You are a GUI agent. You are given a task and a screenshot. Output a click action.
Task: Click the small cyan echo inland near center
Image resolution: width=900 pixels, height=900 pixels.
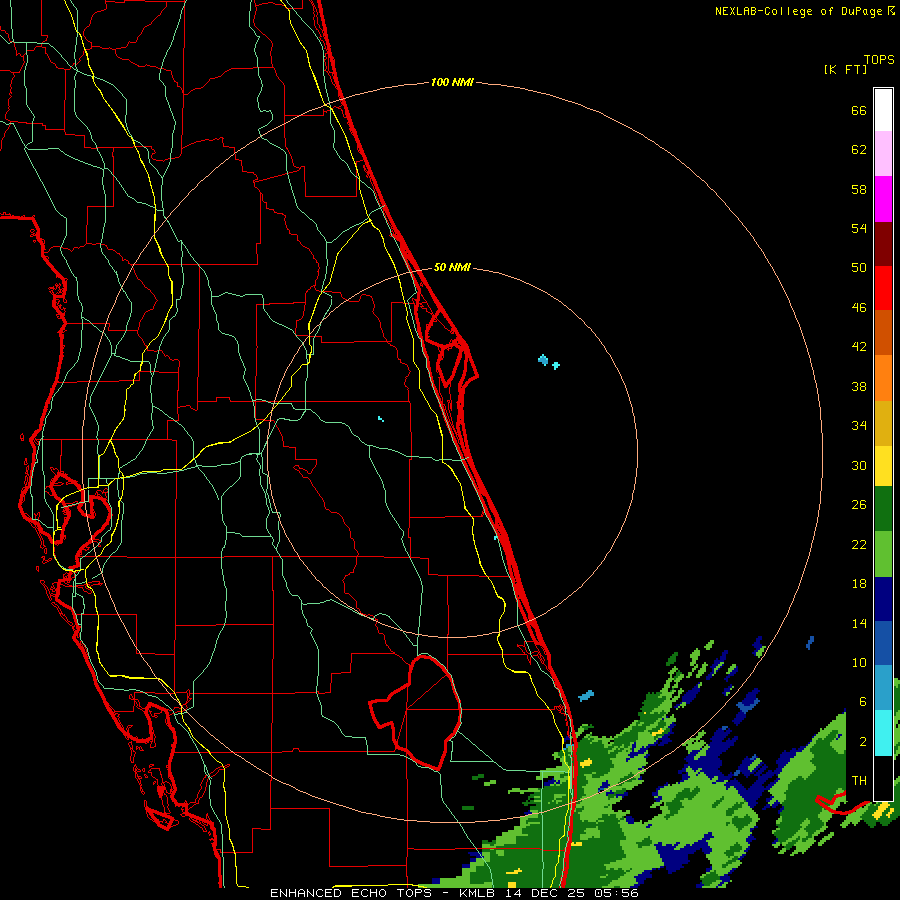(x=381, y=419)
